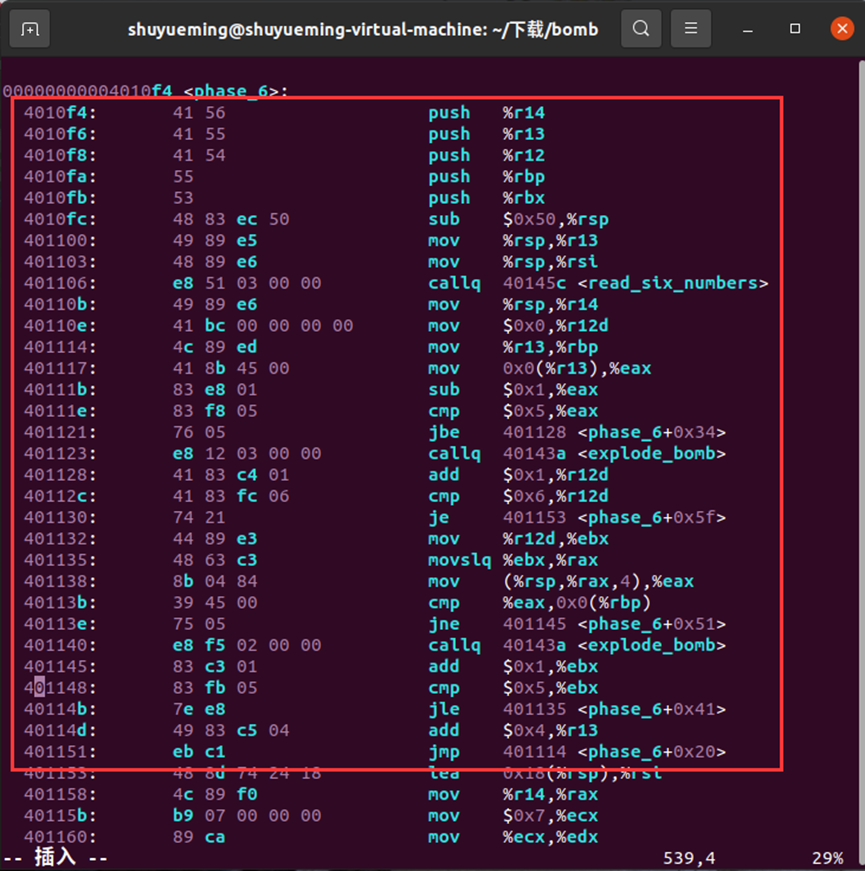Open the terminal search tool
The width and height of the screenshot is (865, 871).
(641, 29)
